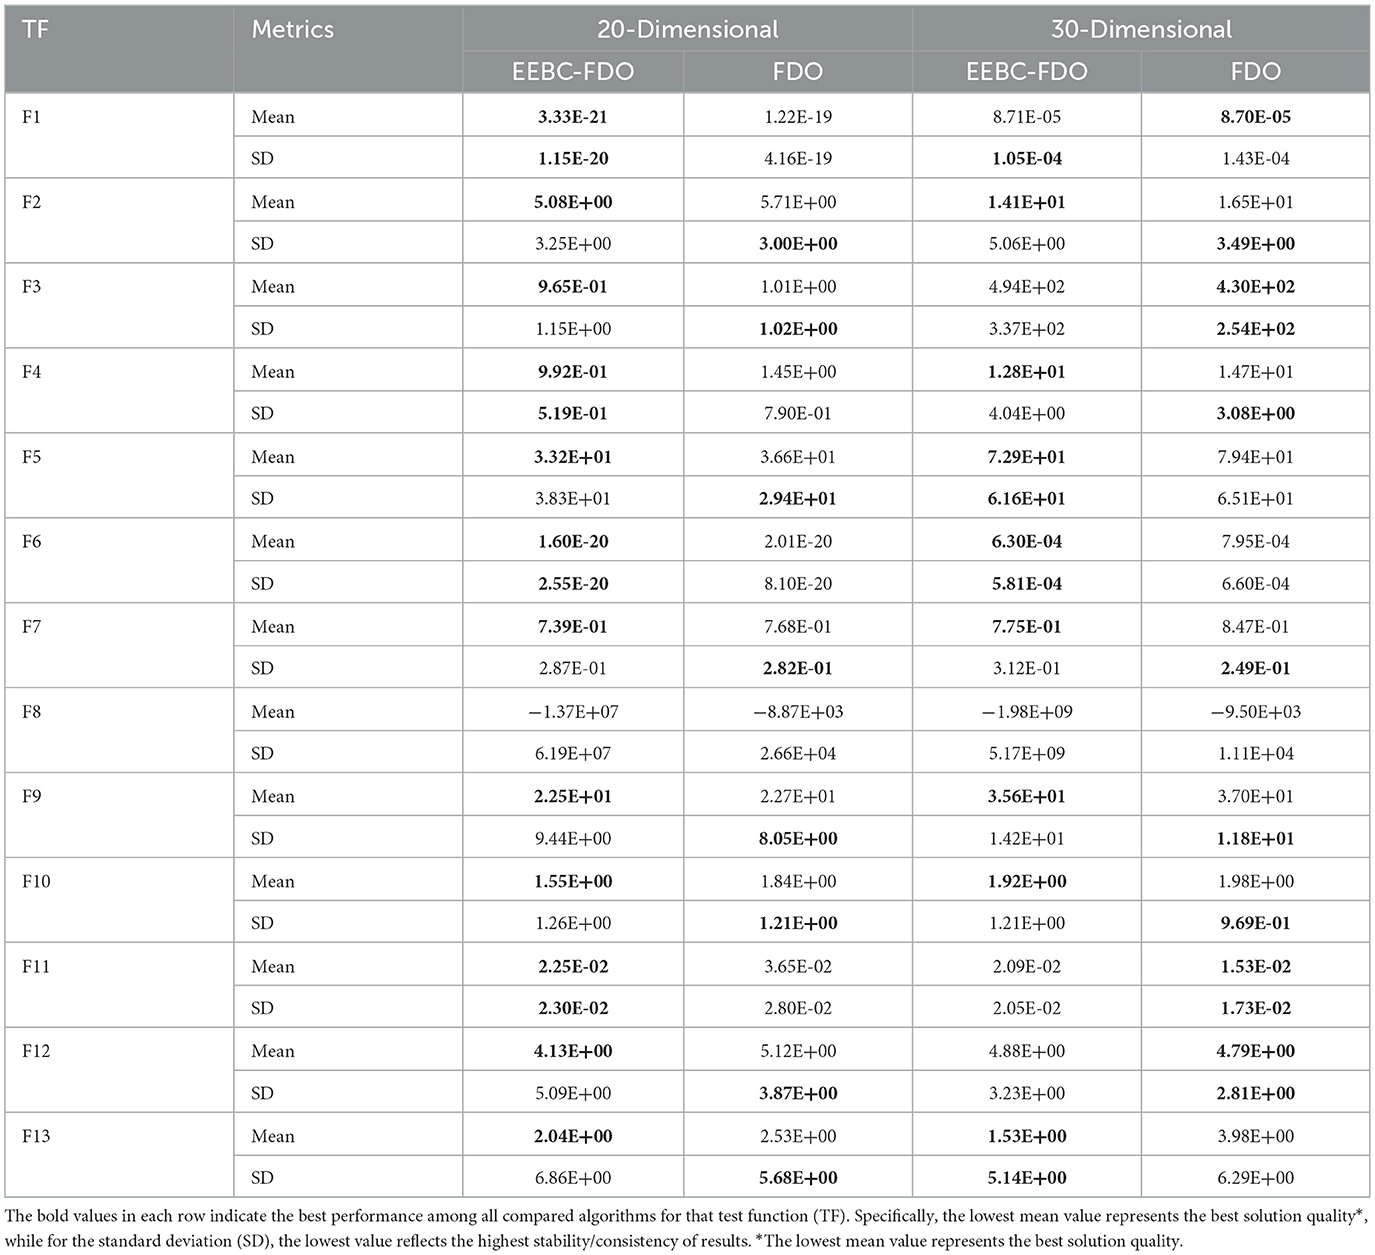Select the F5 mean value 7.29E+01
The width and height of the screenshot is (1375, 1255).
point(1026,457)
